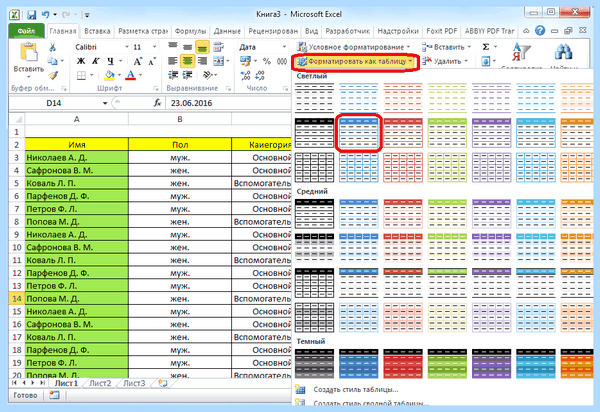
Task: Switch to sheet Лист3
Action: click(x=134, y=383)
